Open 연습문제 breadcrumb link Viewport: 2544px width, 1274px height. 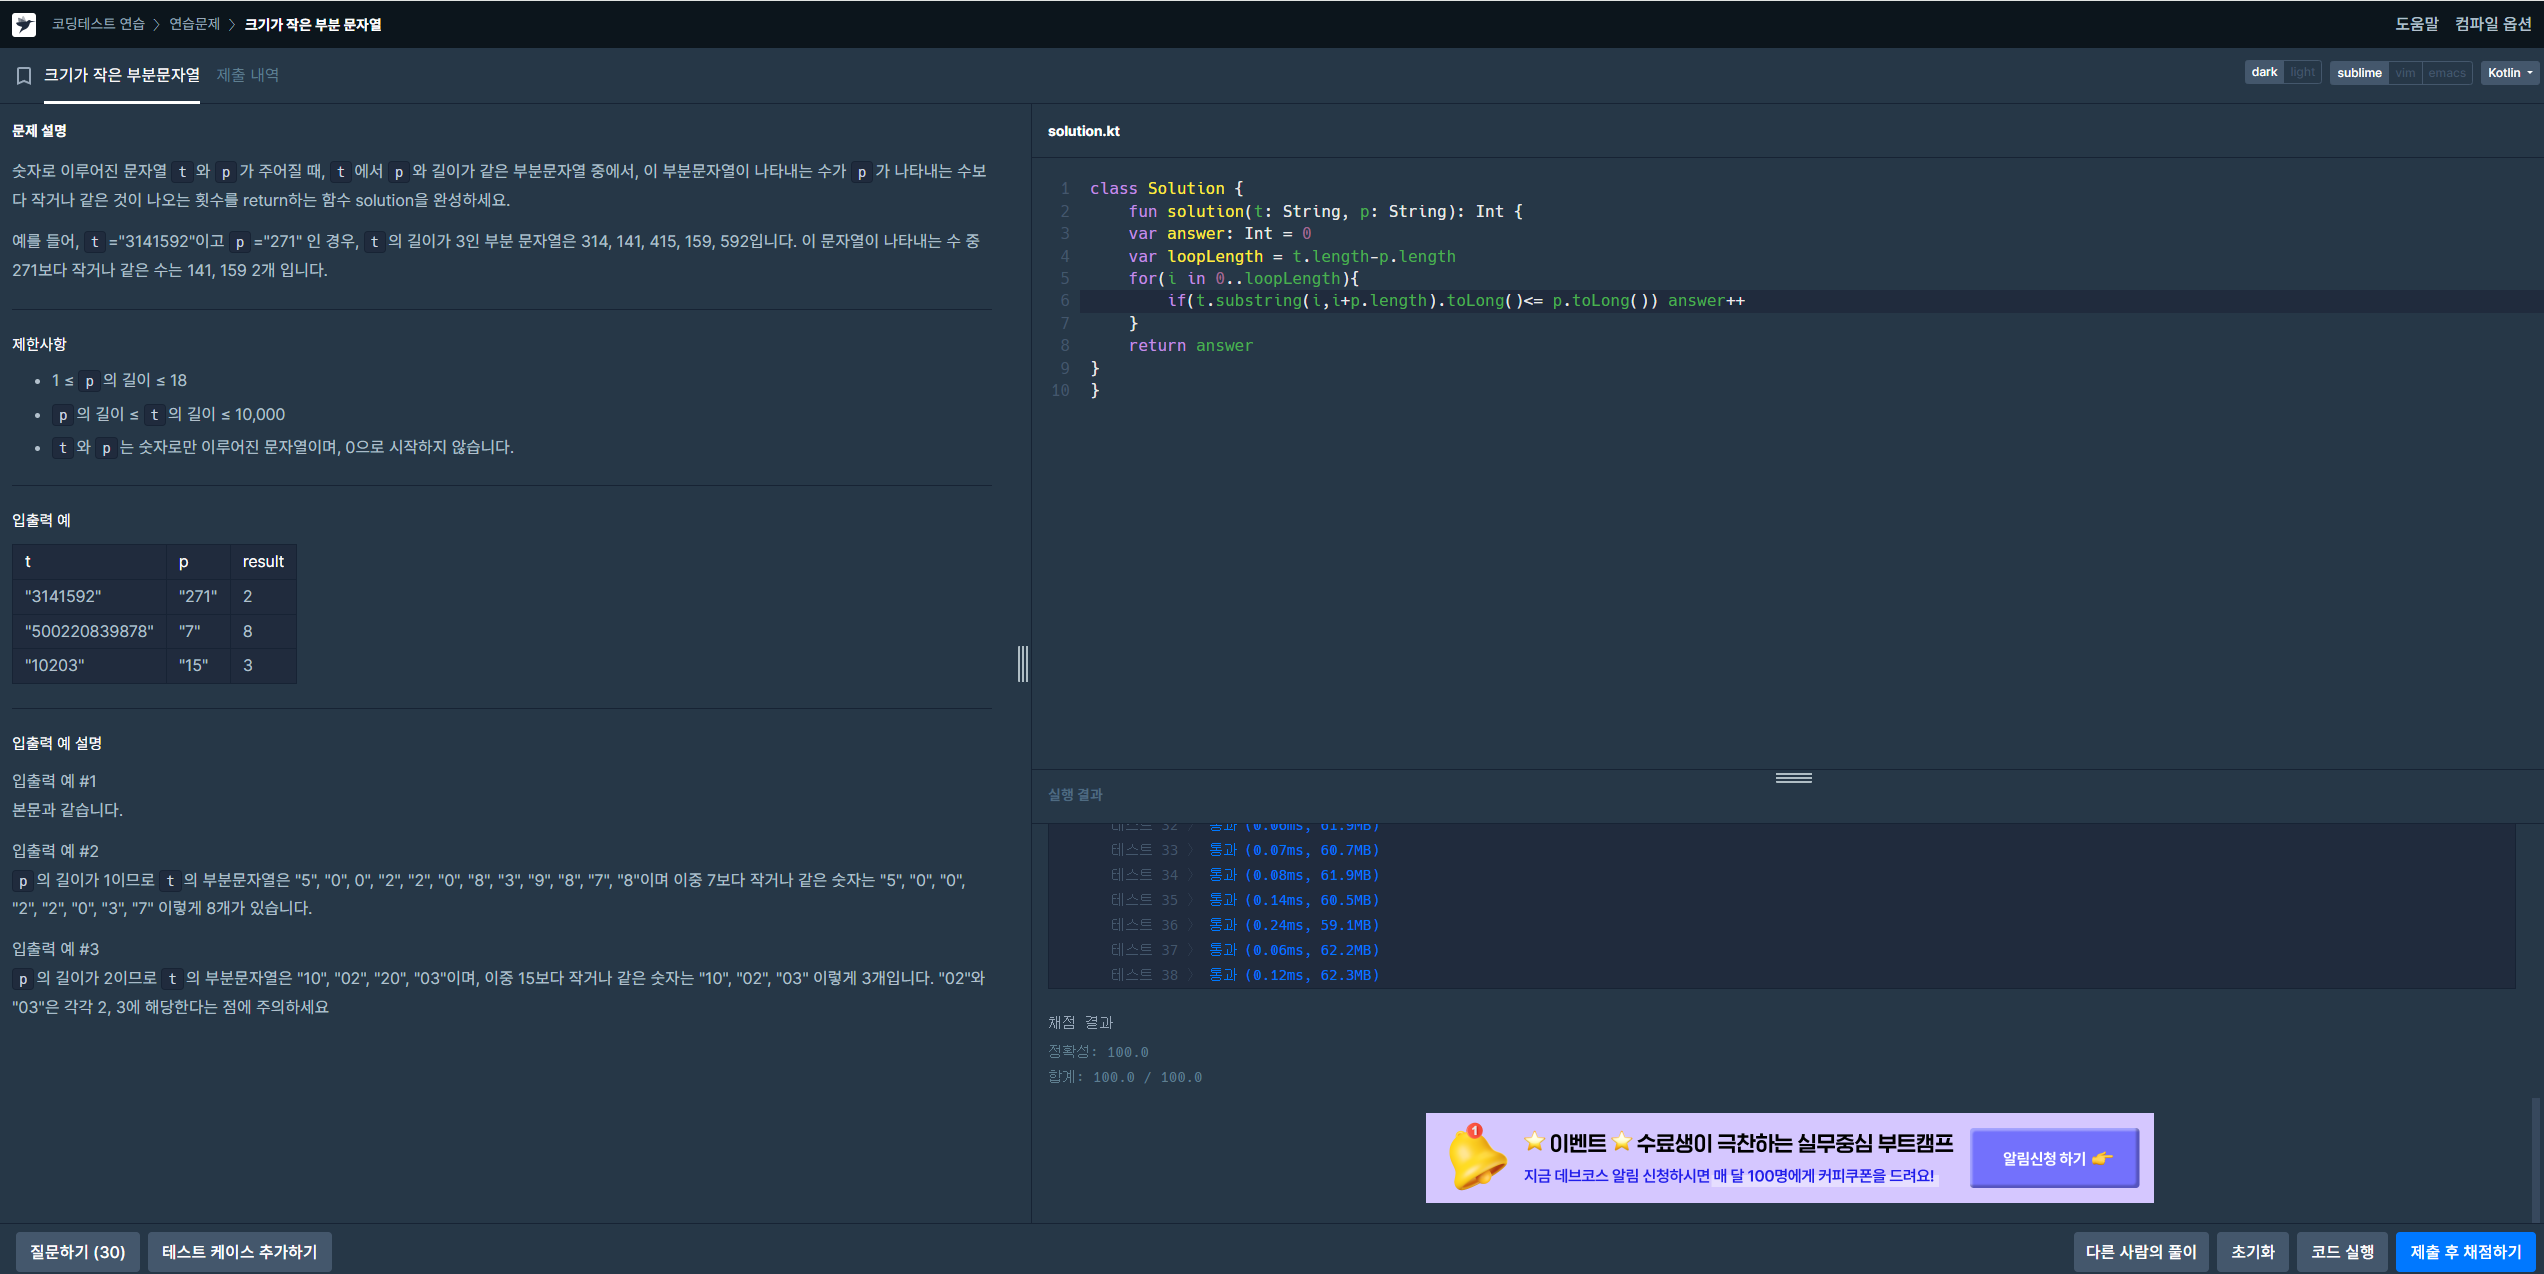coord(194,24)
